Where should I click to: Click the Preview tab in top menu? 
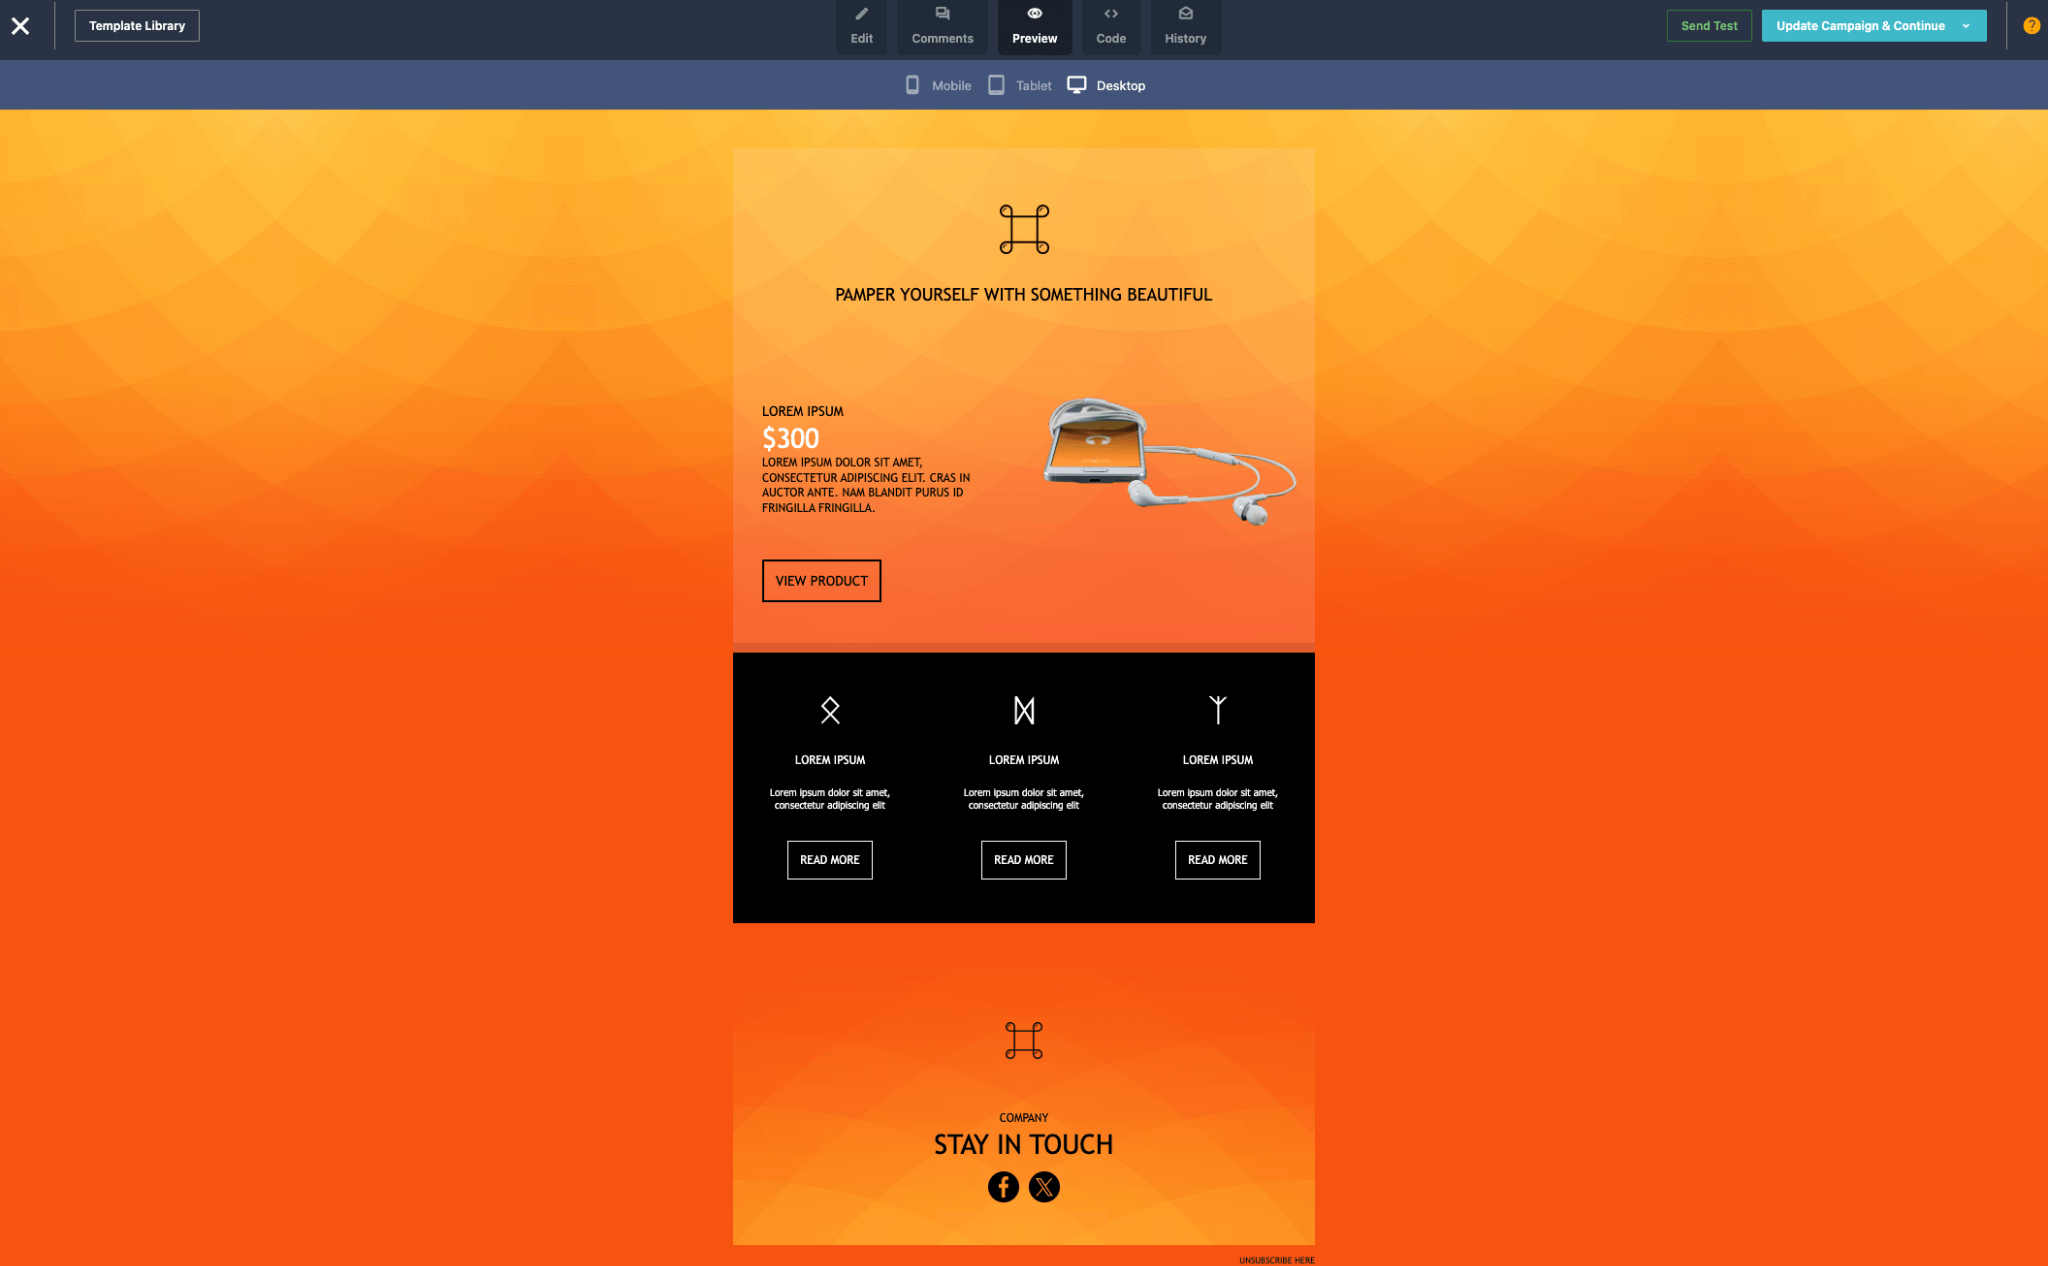point(1034,25)
